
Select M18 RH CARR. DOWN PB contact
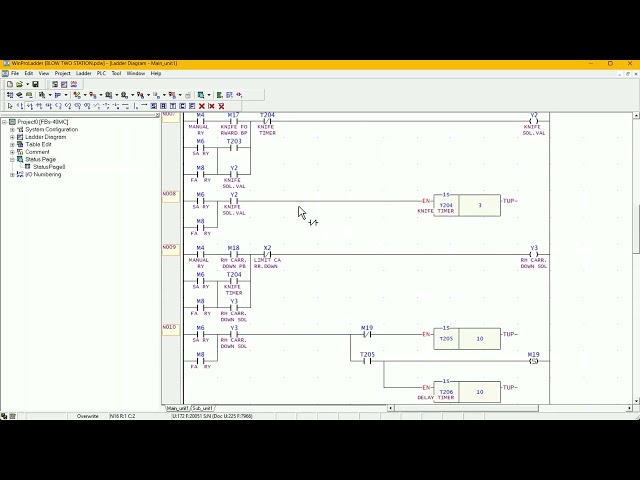coord(233,254)
